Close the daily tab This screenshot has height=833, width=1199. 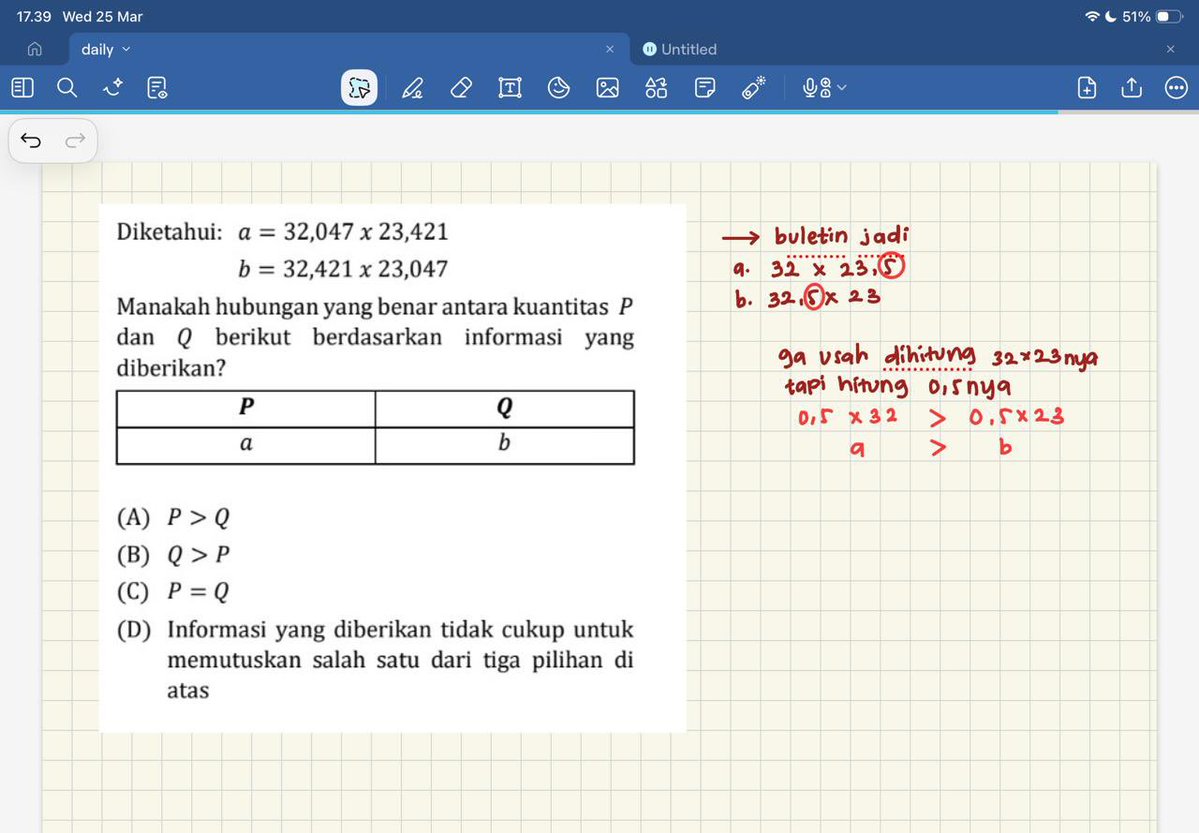coord(609,49)
